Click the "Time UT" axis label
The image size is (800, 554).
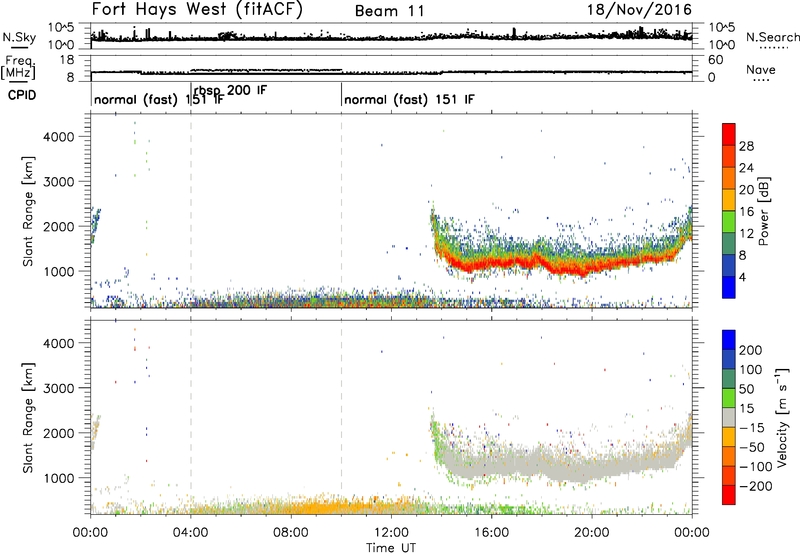391,548
